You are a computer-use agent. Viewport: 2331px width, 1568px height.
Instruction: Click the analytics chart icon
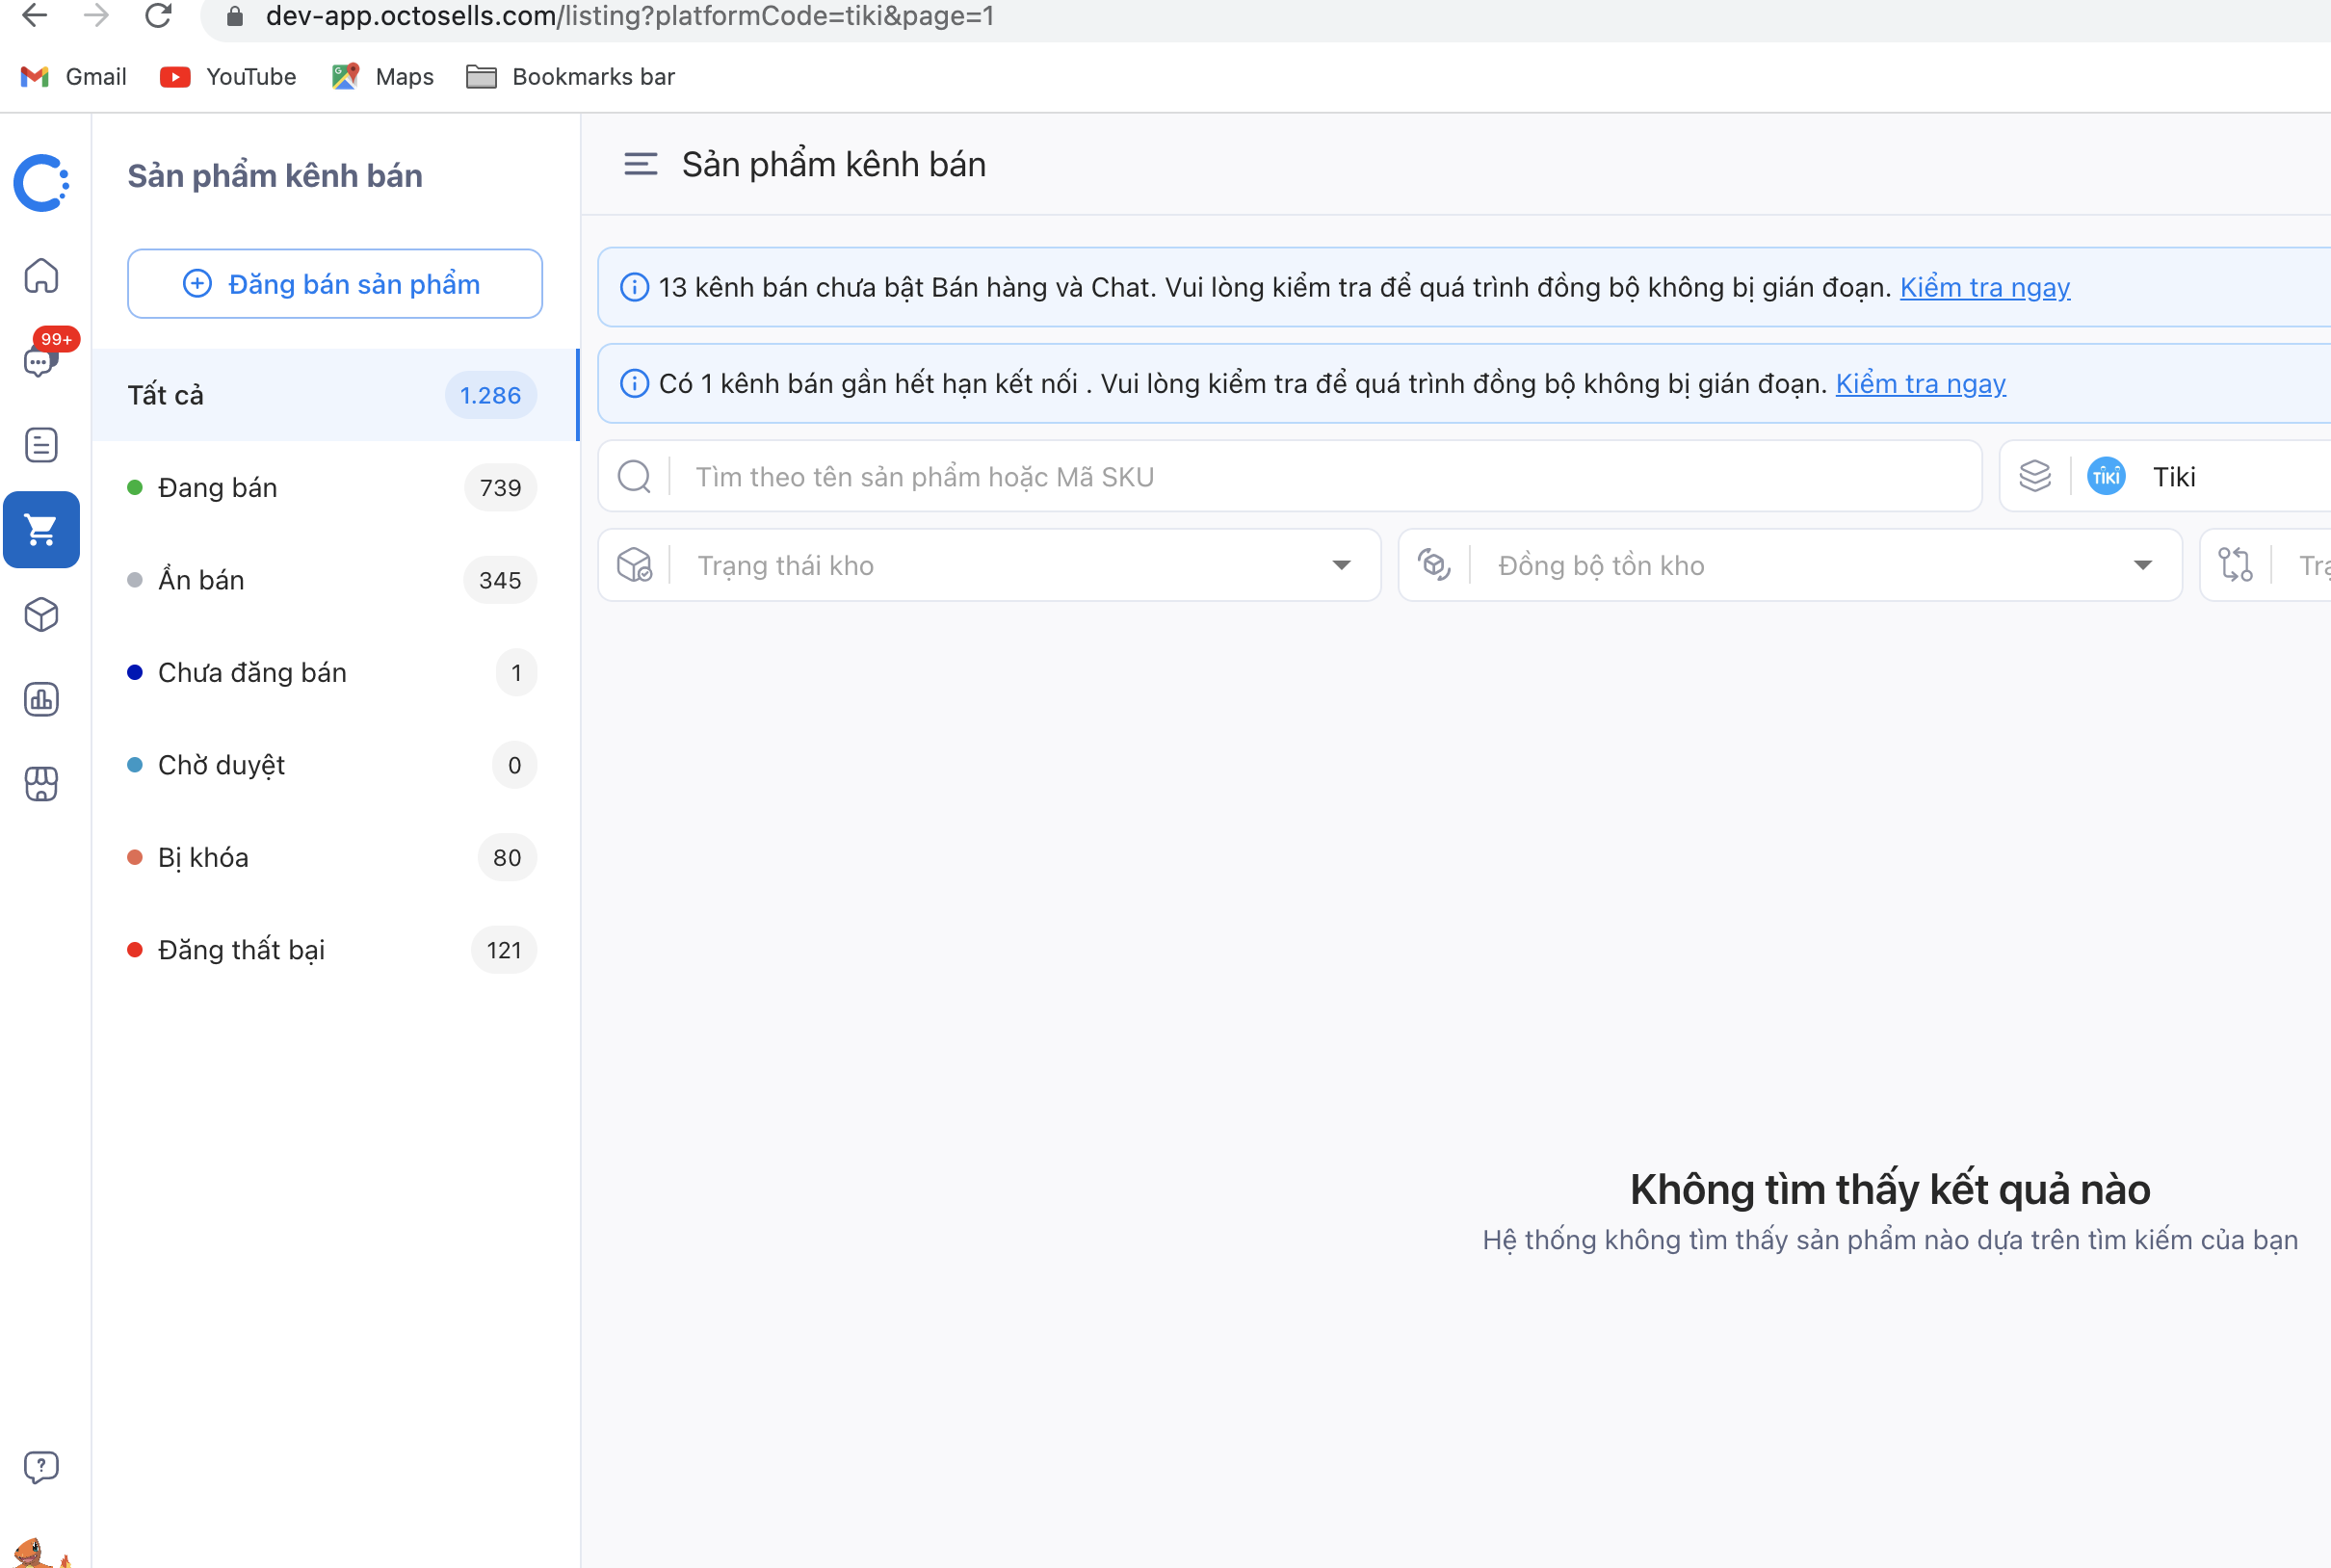[42, 696]
